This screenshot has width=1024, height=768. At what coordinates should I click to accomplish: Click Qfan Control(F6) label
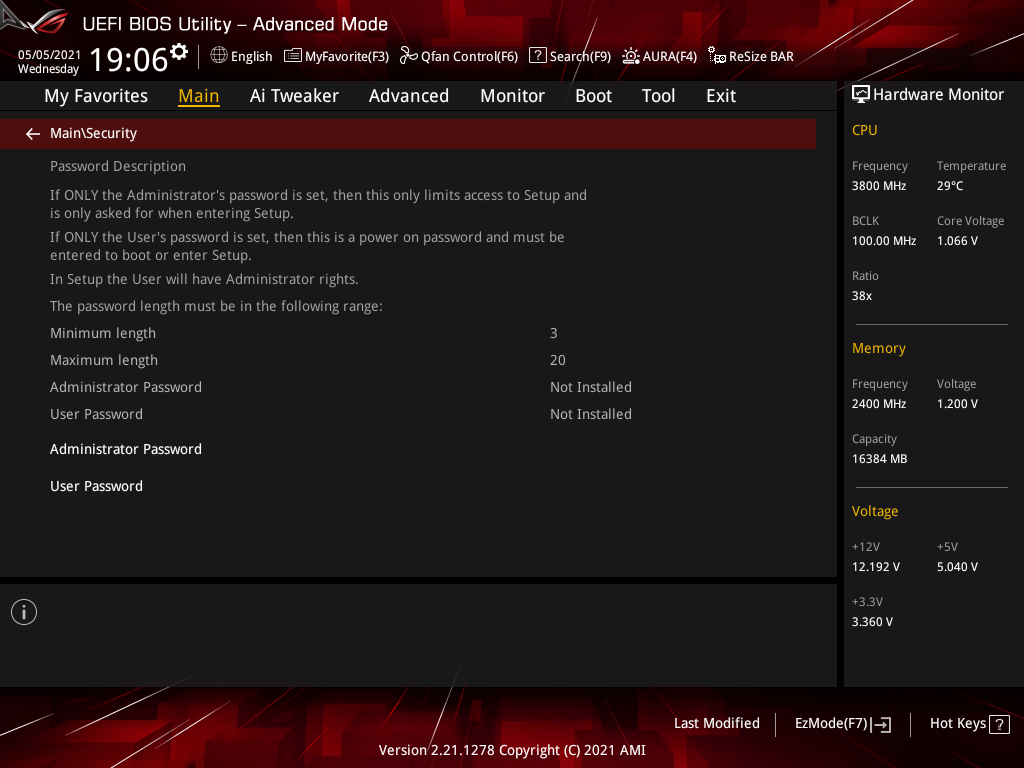(470, 56)
